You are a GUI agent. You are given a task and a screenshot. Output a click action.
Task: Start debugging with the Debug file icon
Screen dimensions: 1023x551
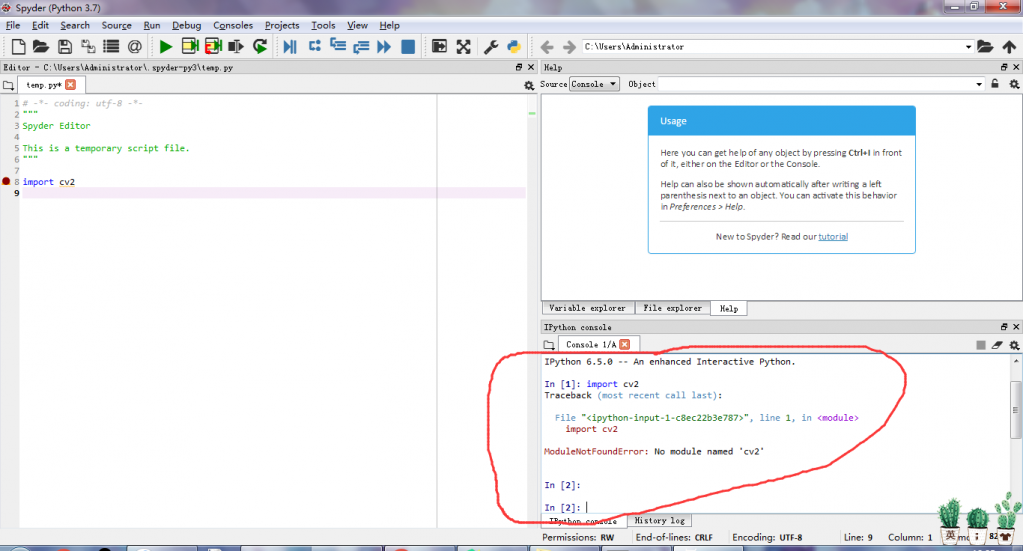pos(289,46)
